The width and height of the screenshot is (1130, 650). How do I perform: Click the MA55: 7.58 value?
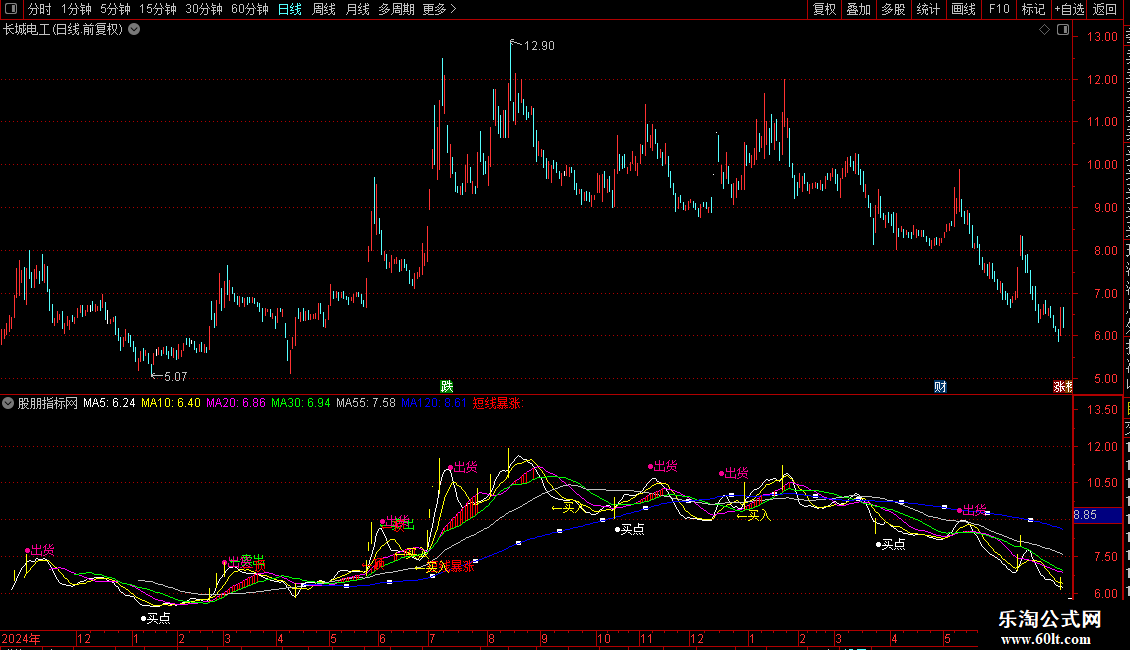point(365,404)
